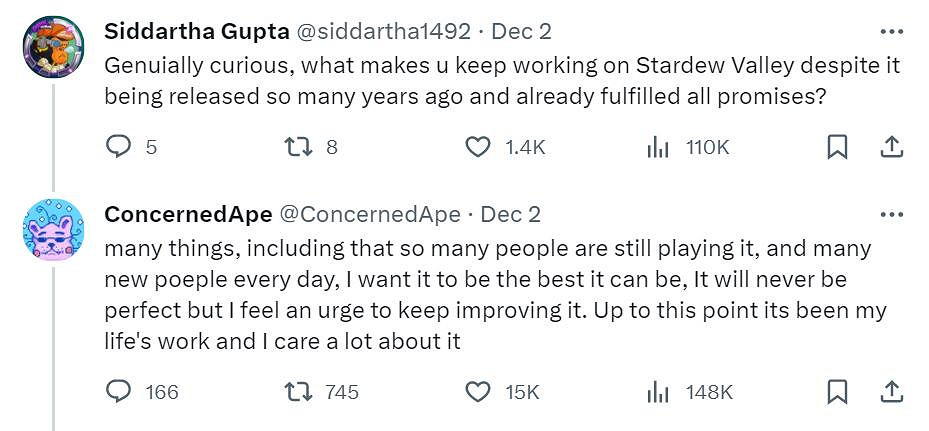
Task: Click ConcernedApe's pink bear avatar
Action: [52, 229]
